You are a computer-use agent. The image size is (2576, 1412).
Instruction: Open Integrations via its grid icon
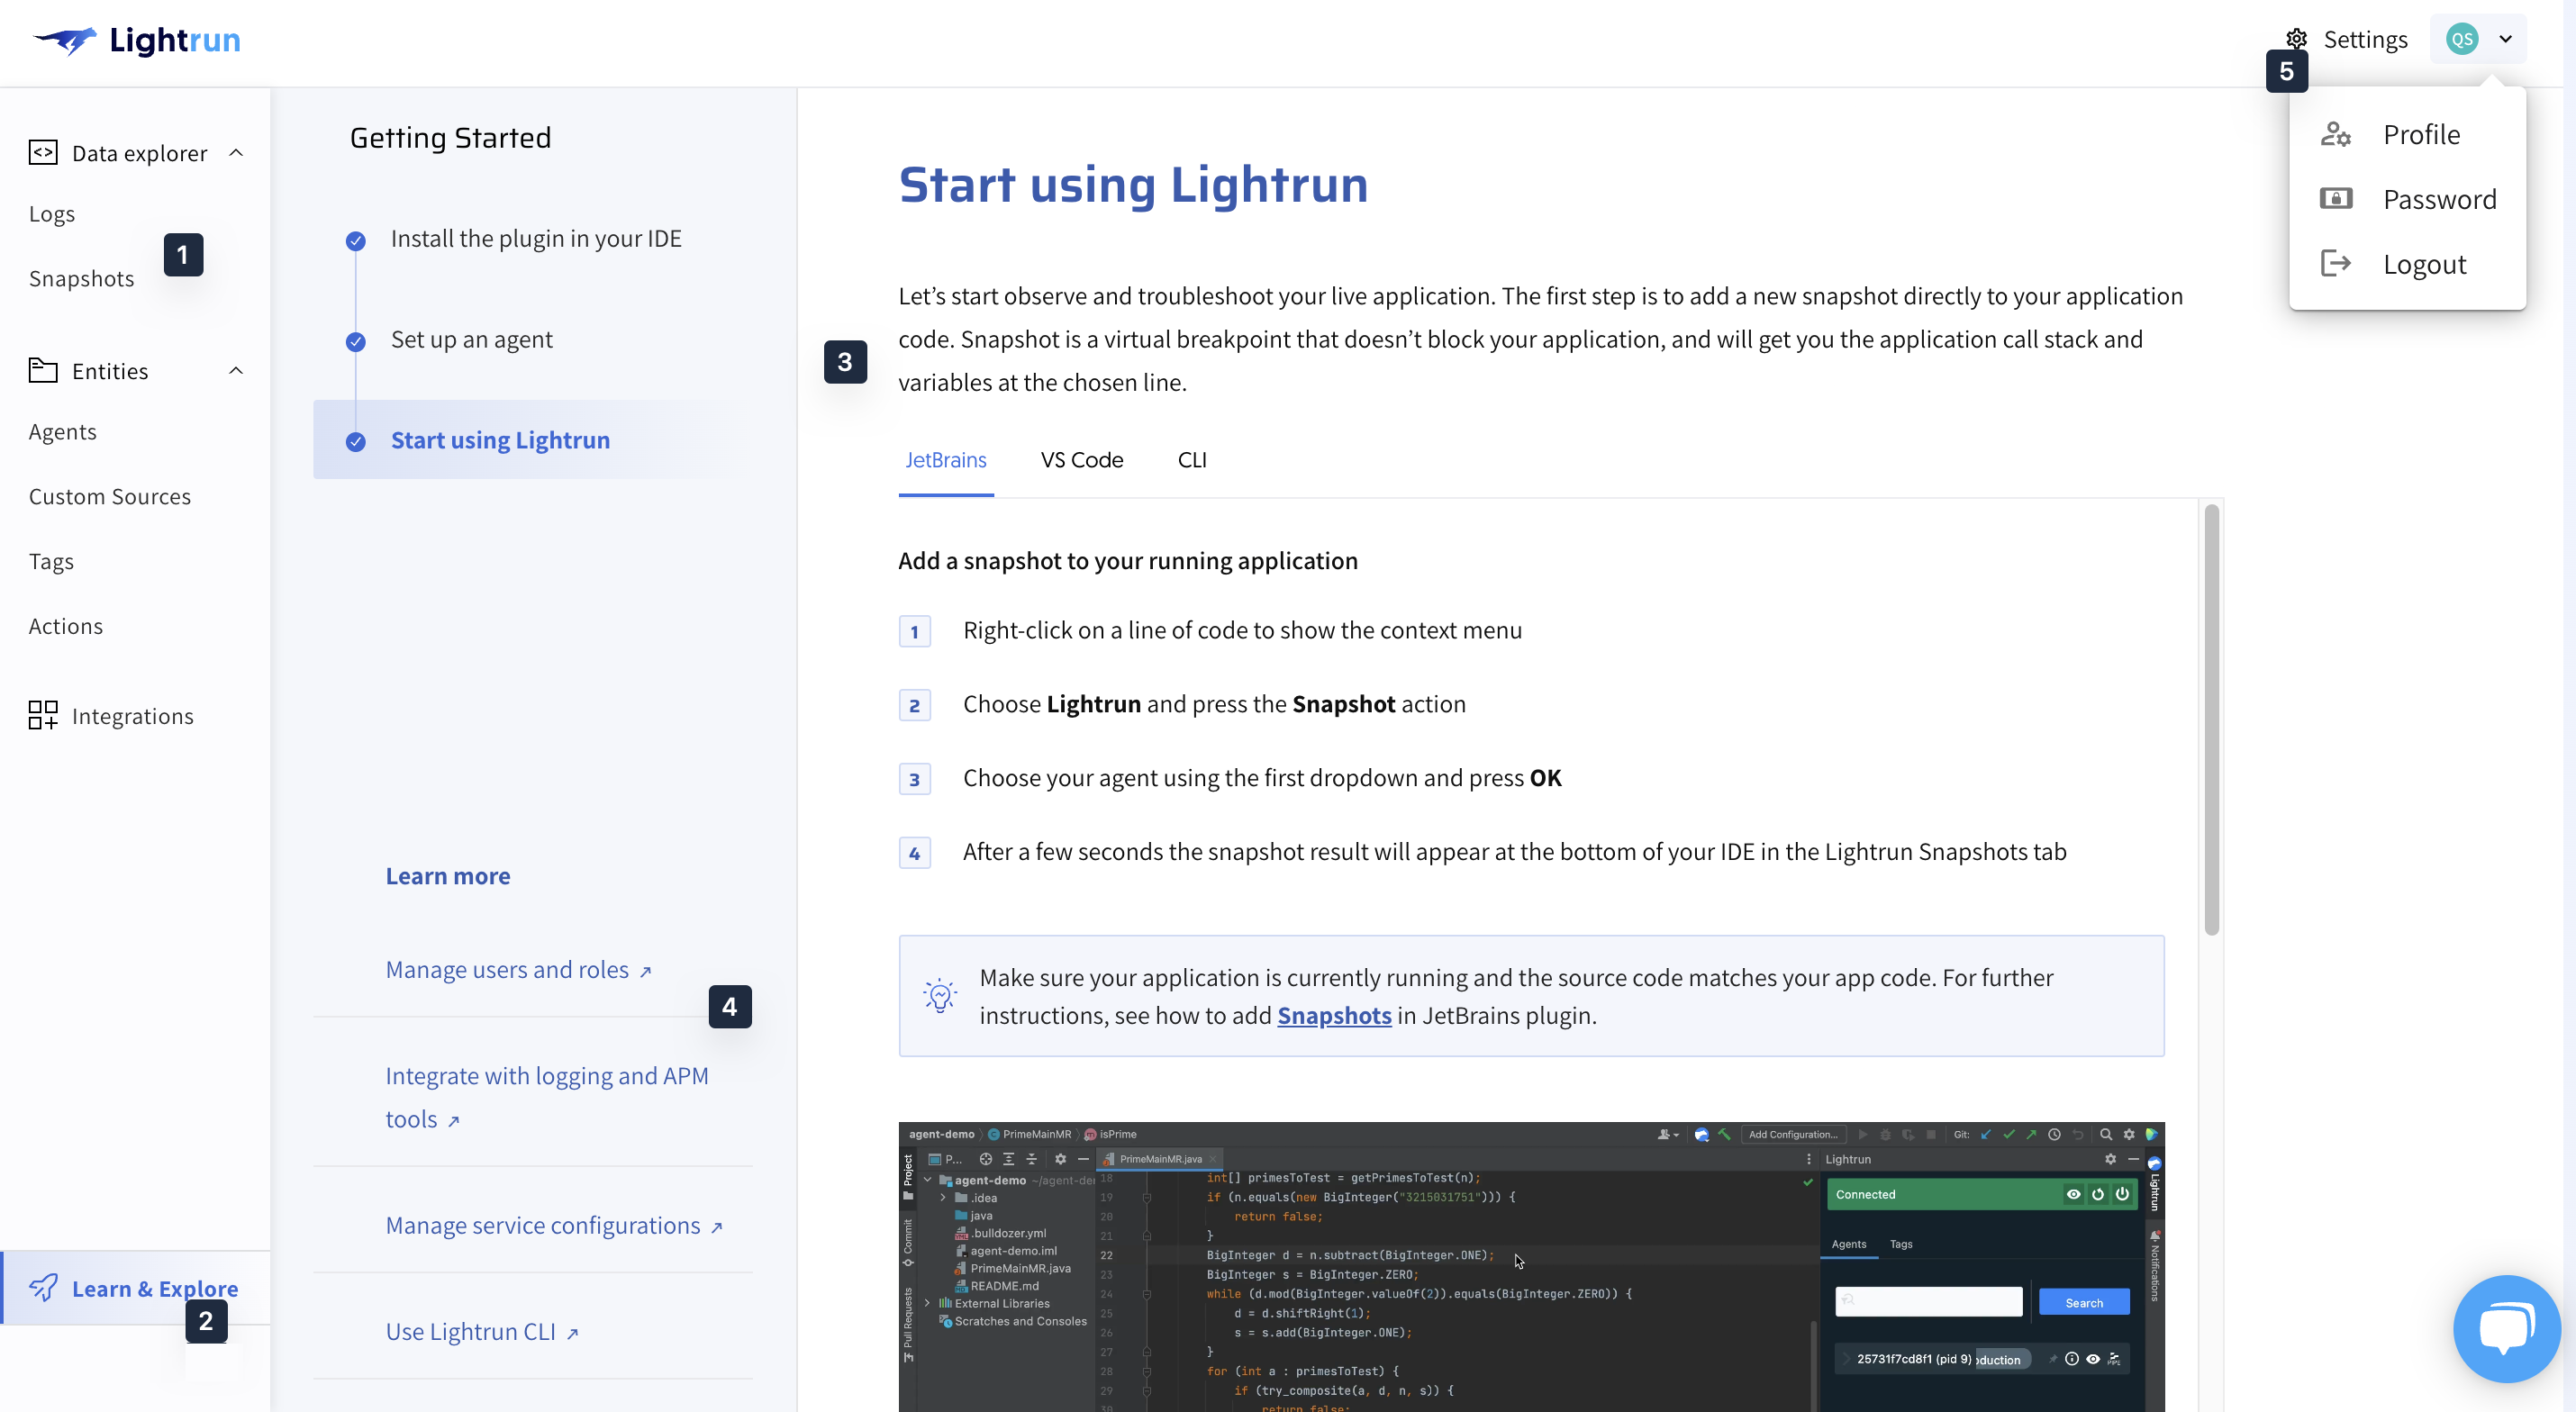(x=43, y=716)
